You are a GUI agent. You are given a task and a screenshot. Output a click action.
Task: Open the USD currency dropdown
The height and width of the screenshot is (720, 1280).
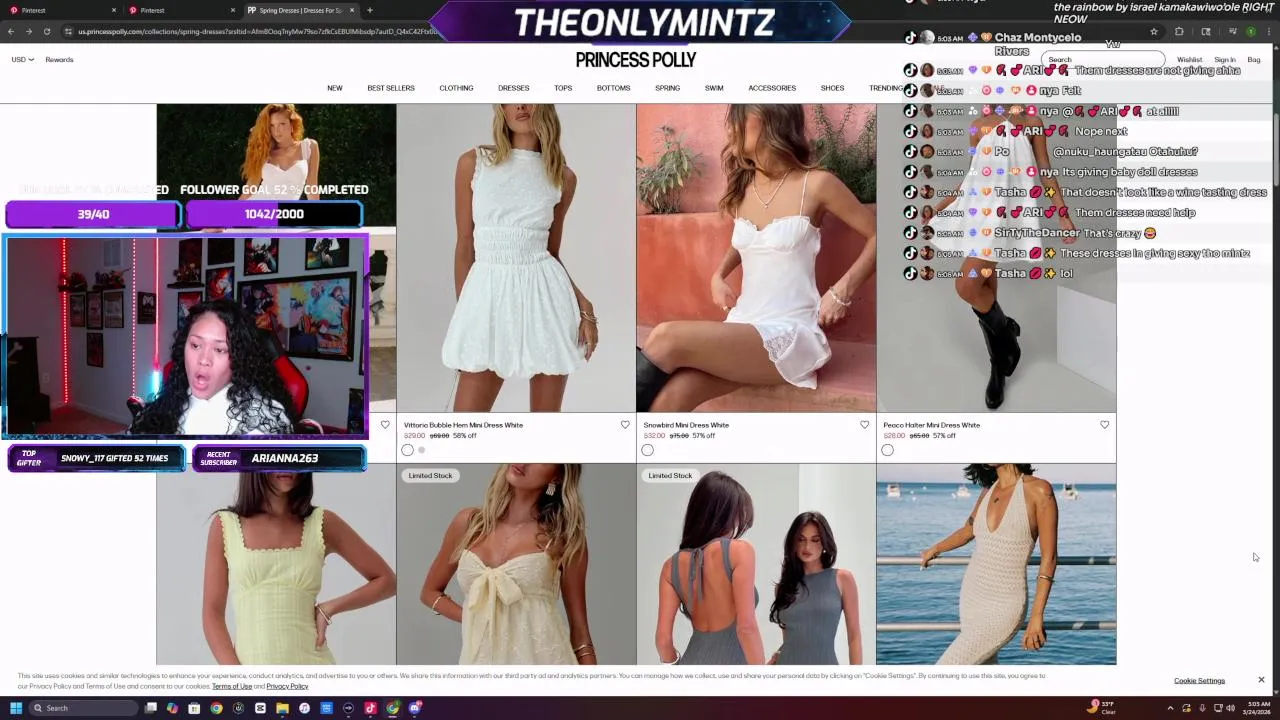[x=22, y=60]
